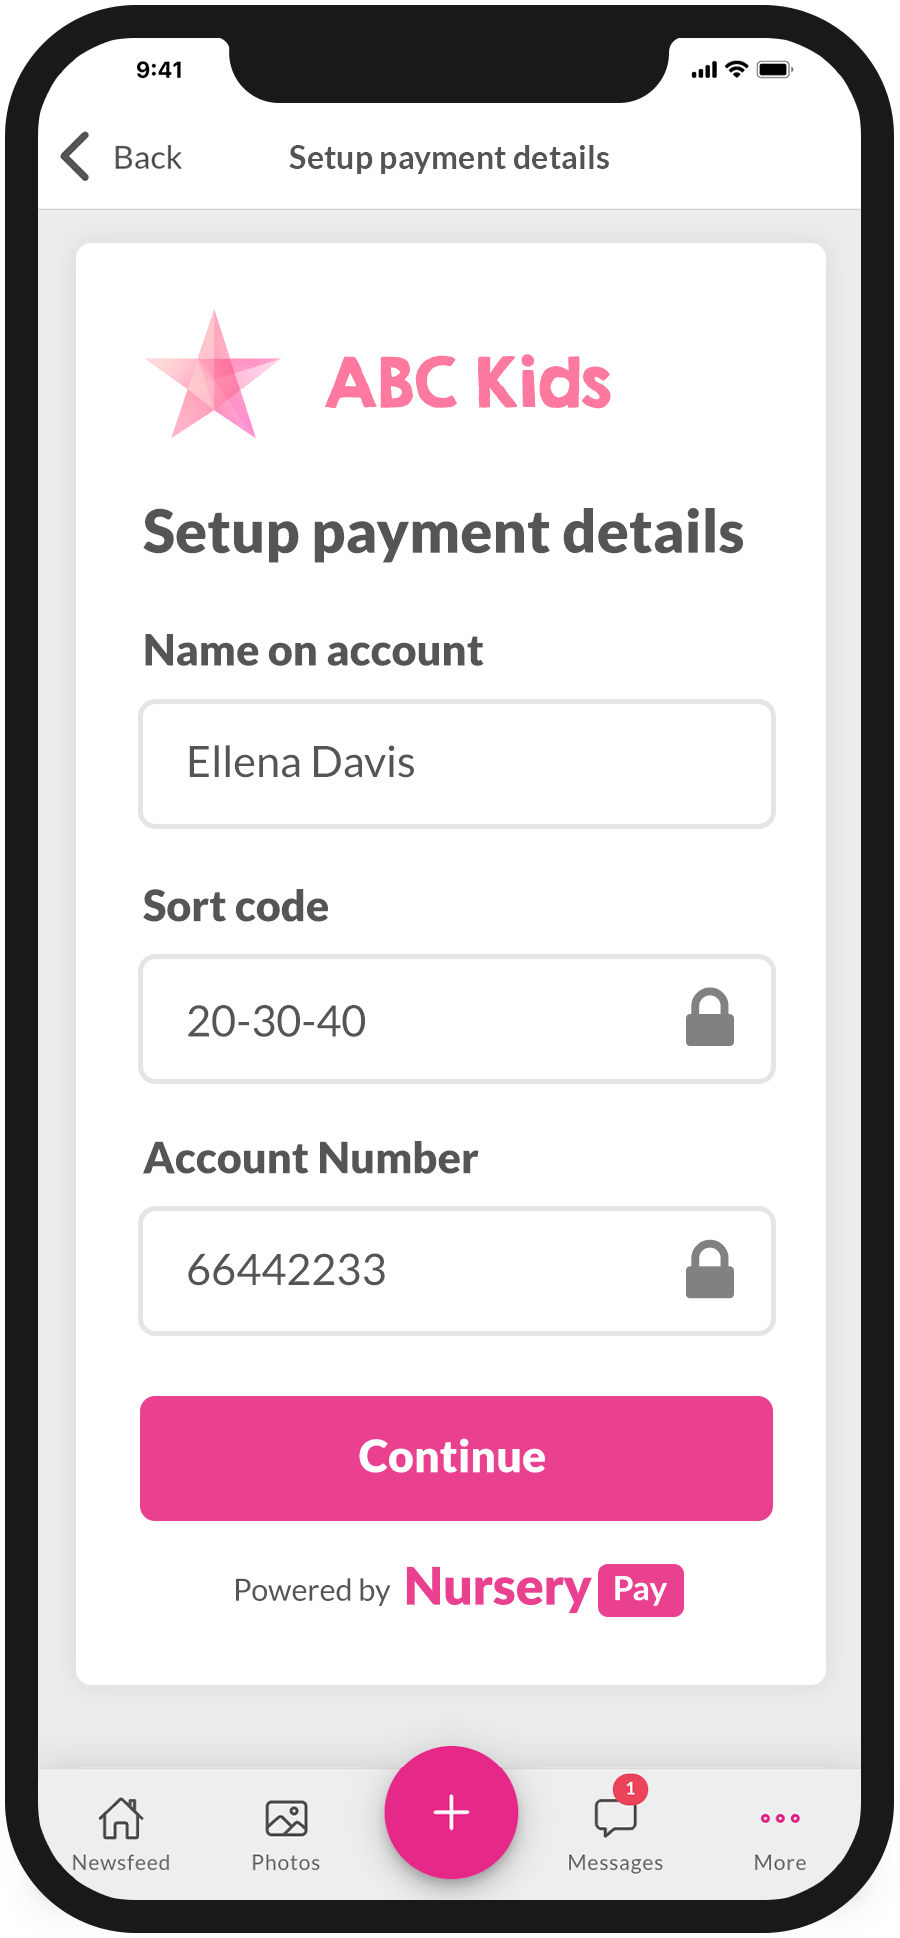900x1938 pixels.
Task: Select the Account Number field with 66442233
Action: tap(420, 1271)
